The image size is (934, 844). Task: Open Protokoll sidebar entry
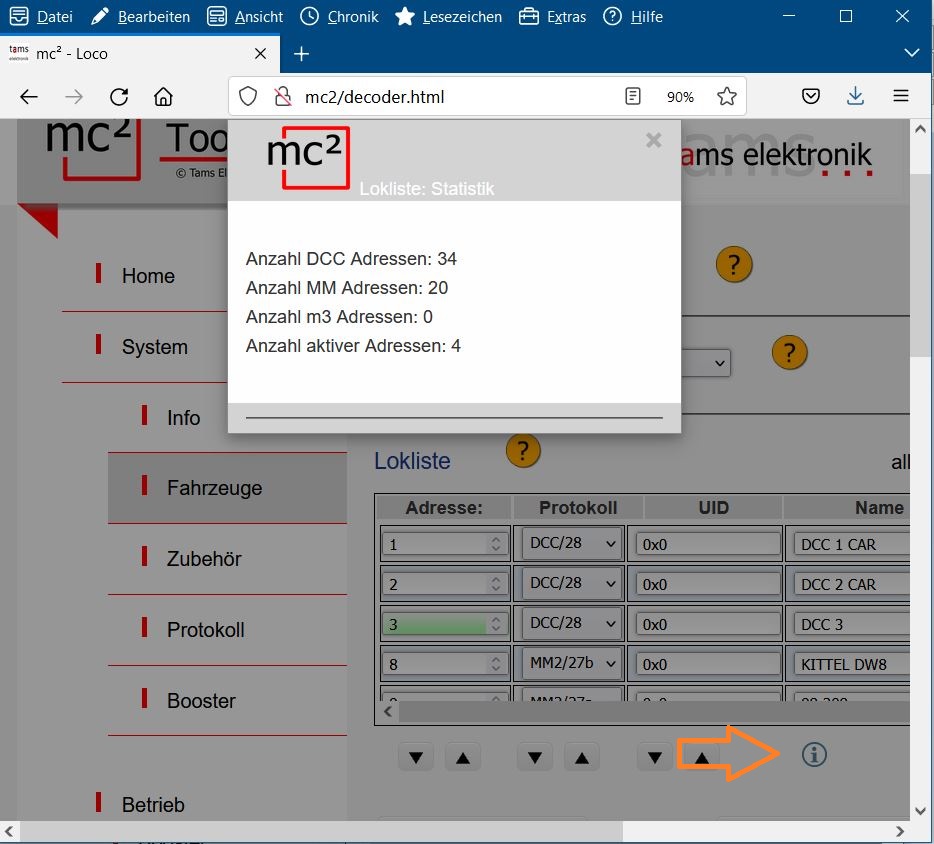point(206,630)
